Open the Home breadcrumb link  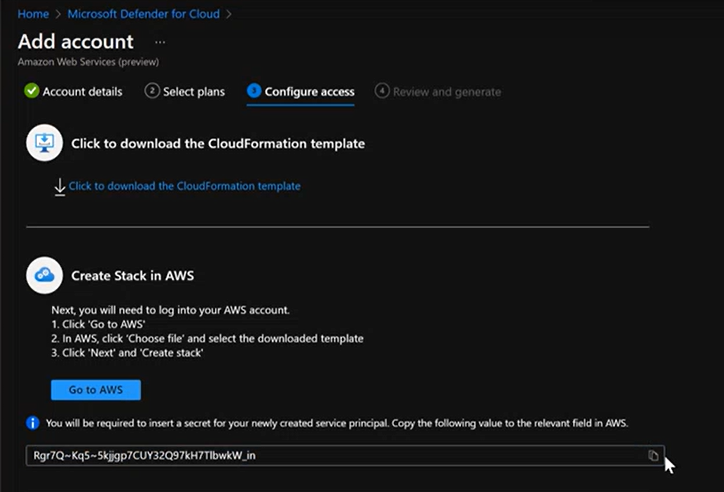(x=33, y=14)
